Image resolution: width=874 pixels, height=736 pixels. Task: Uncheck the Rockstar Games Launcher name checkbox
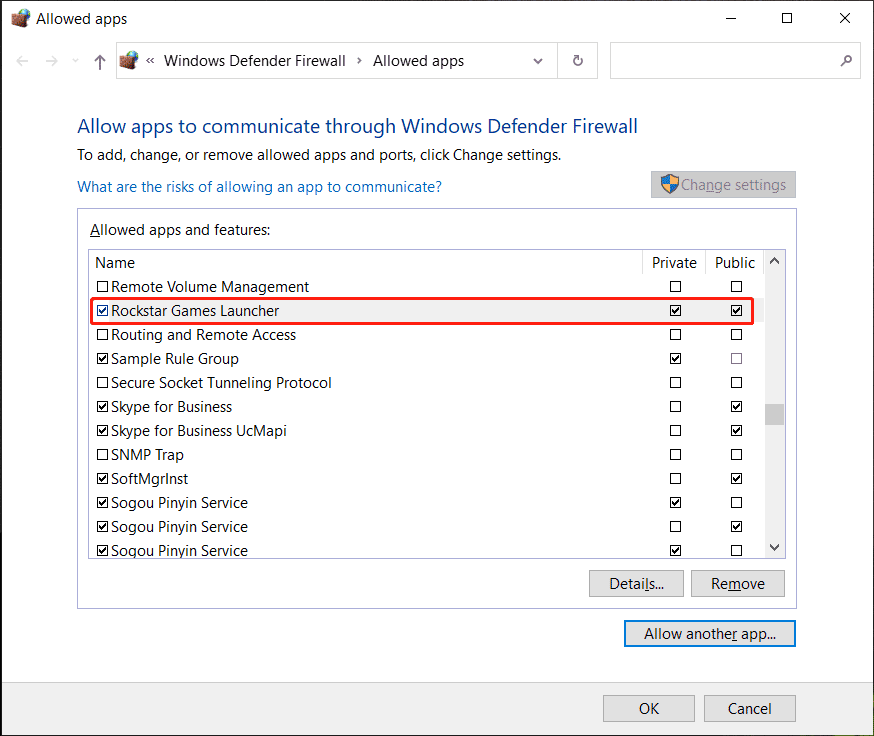(x=102, y=311)
